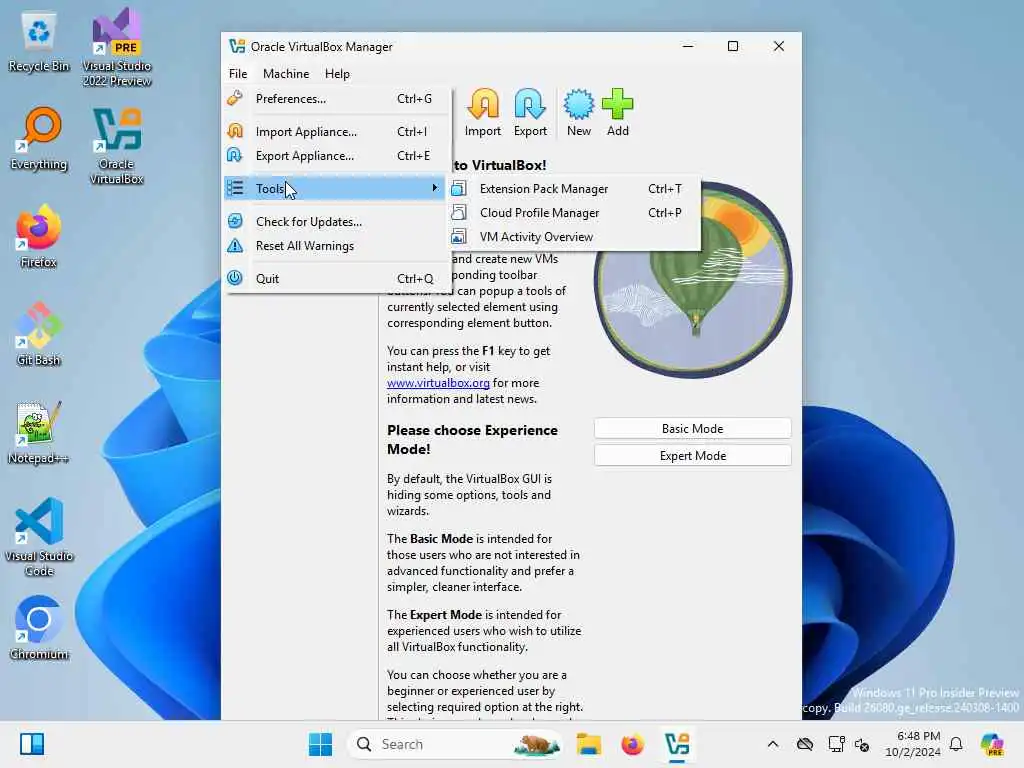Select Export Appliance menu entry
Image resolution: width=1024 pixels, height=768 pixels.
[x=337, y=155]
